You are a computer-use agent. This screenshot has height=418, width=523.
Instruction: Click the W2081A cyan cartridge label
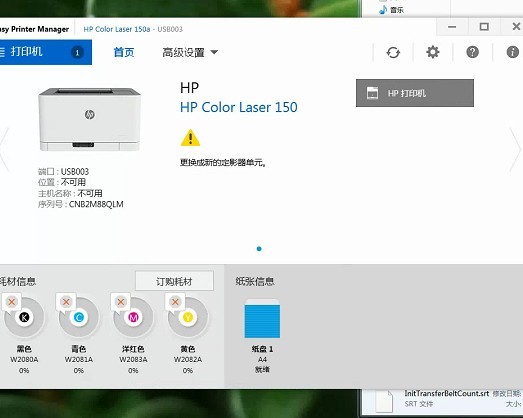(79, 360)
